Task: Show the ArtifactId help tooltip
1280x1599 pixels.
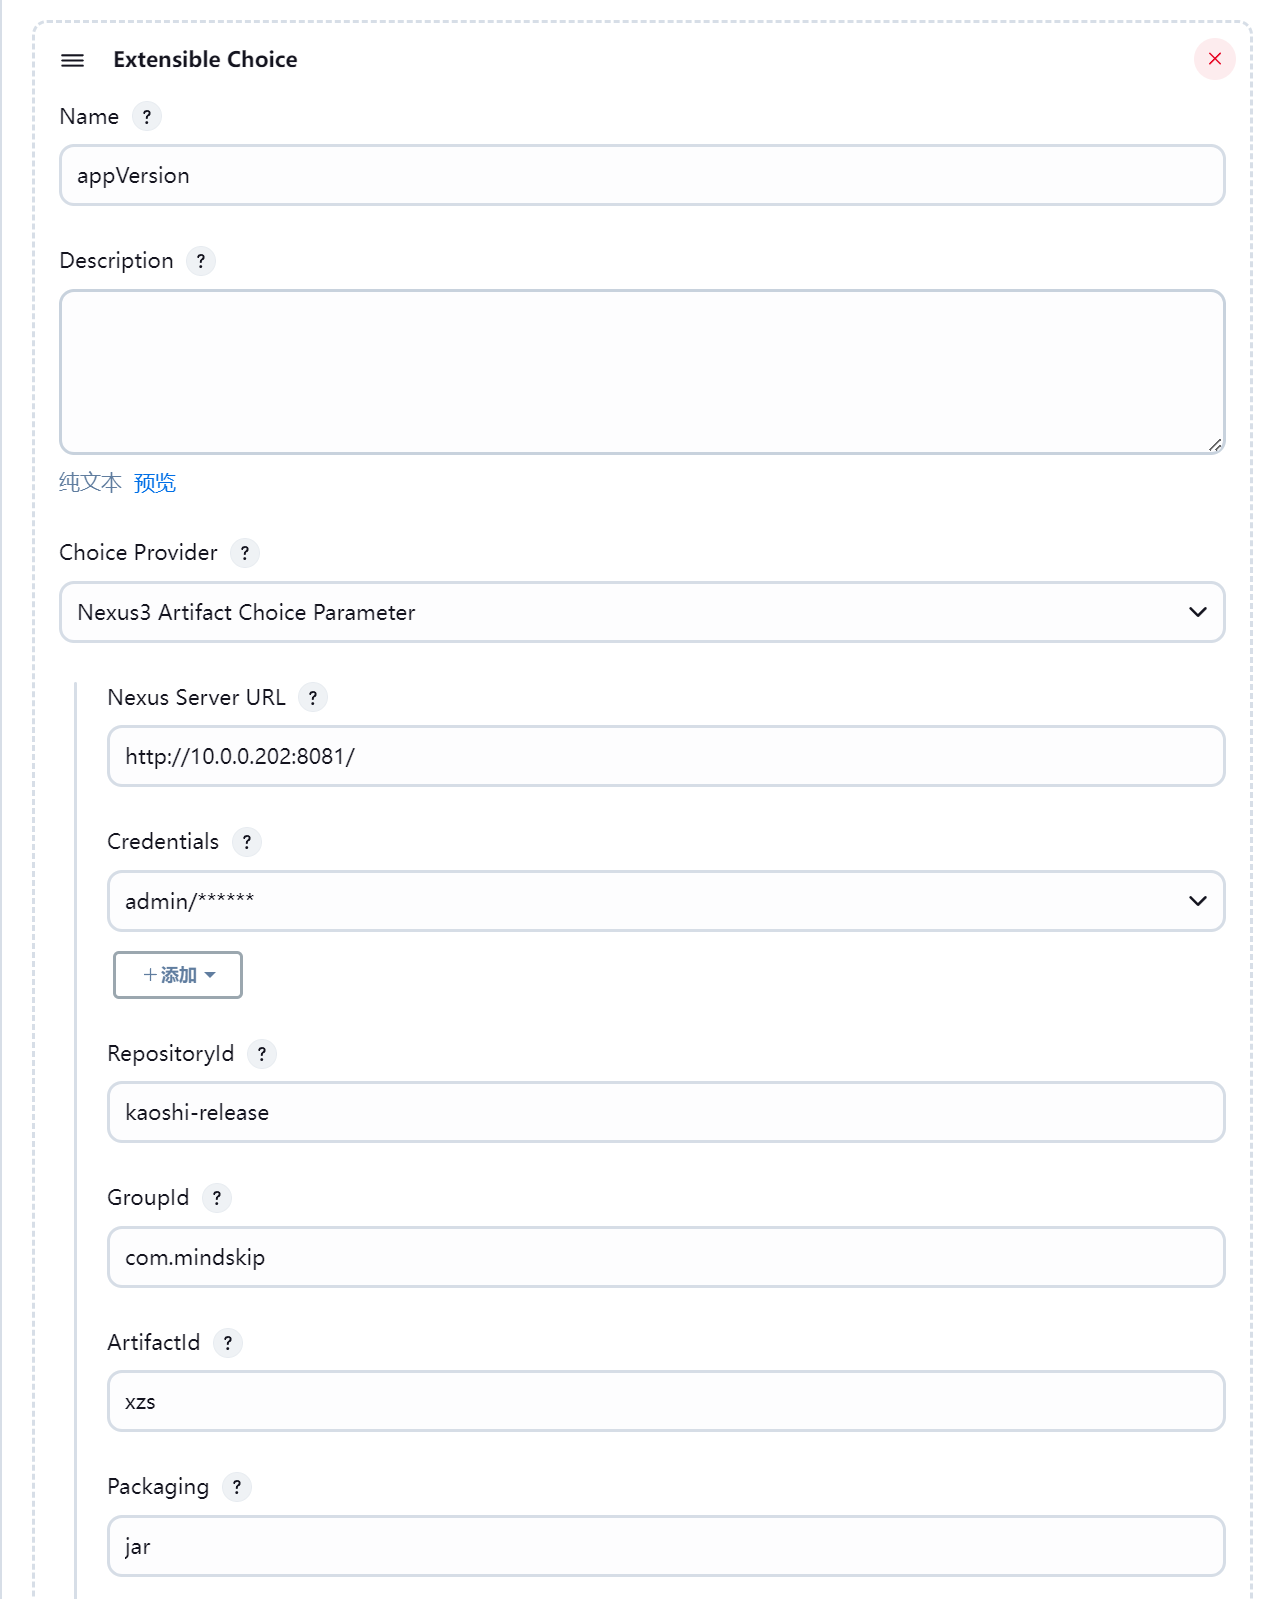Action: tap(228, 1343)
